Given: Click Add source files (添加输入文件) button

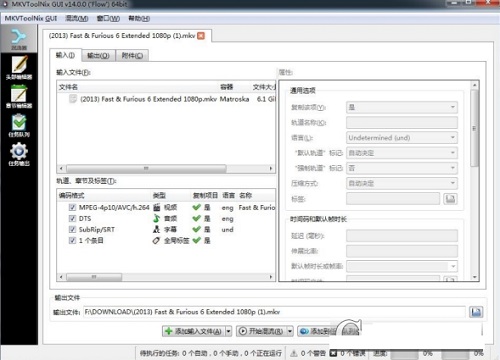Looking at the screenshot, I should click(194, 331).
